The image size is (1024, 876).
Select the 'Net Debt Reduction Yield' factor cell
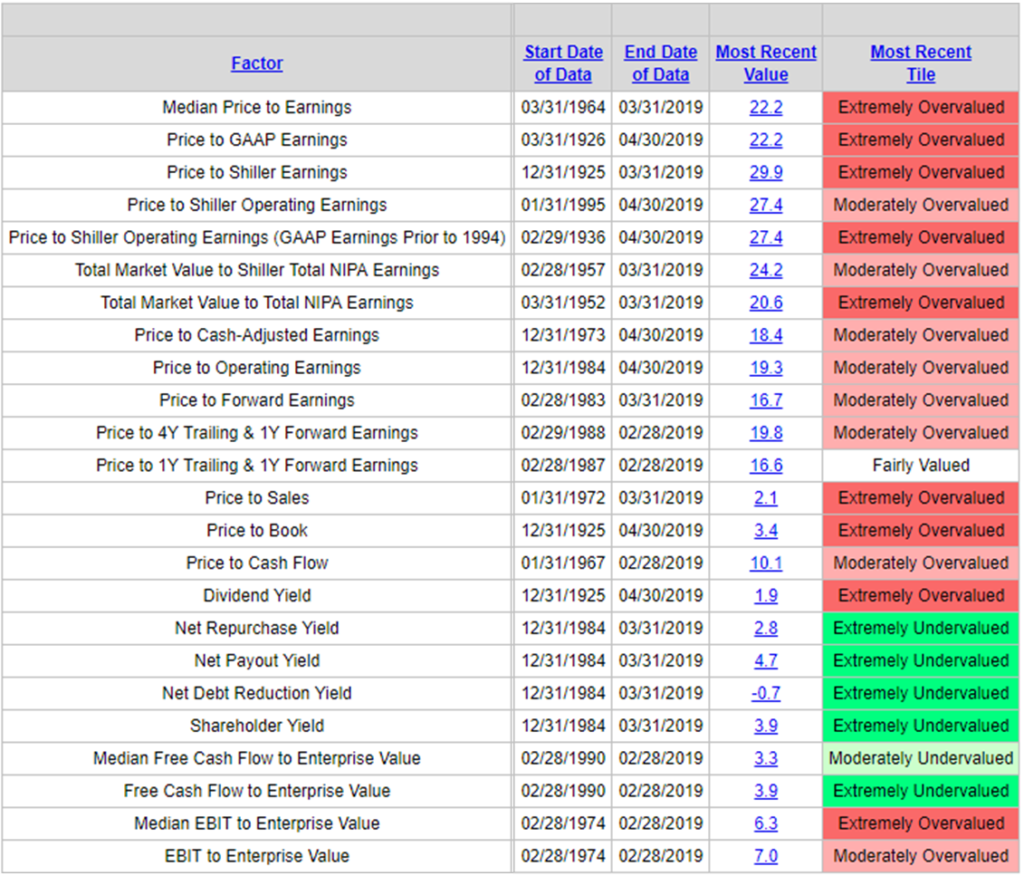pos(257,693)
